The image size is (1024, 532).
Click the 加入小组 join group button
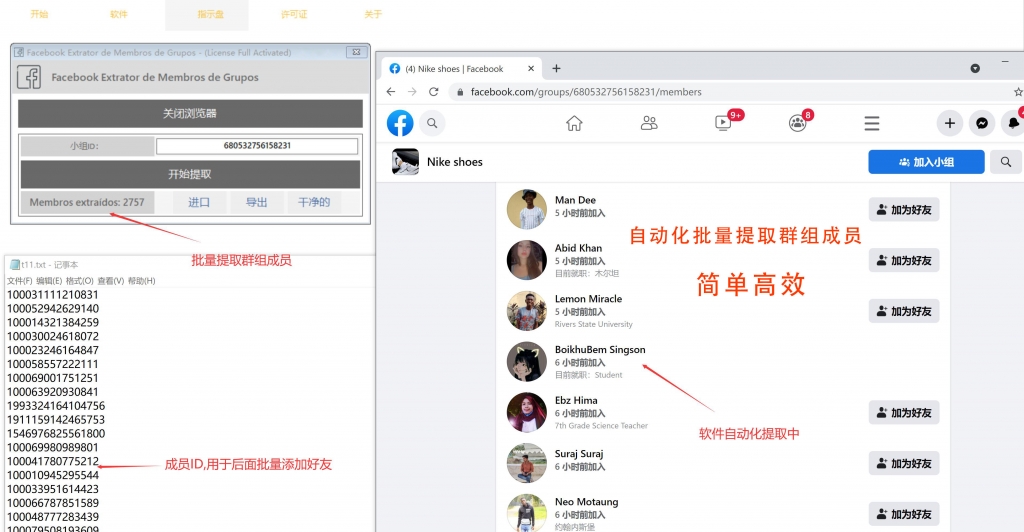click(926, 162)
